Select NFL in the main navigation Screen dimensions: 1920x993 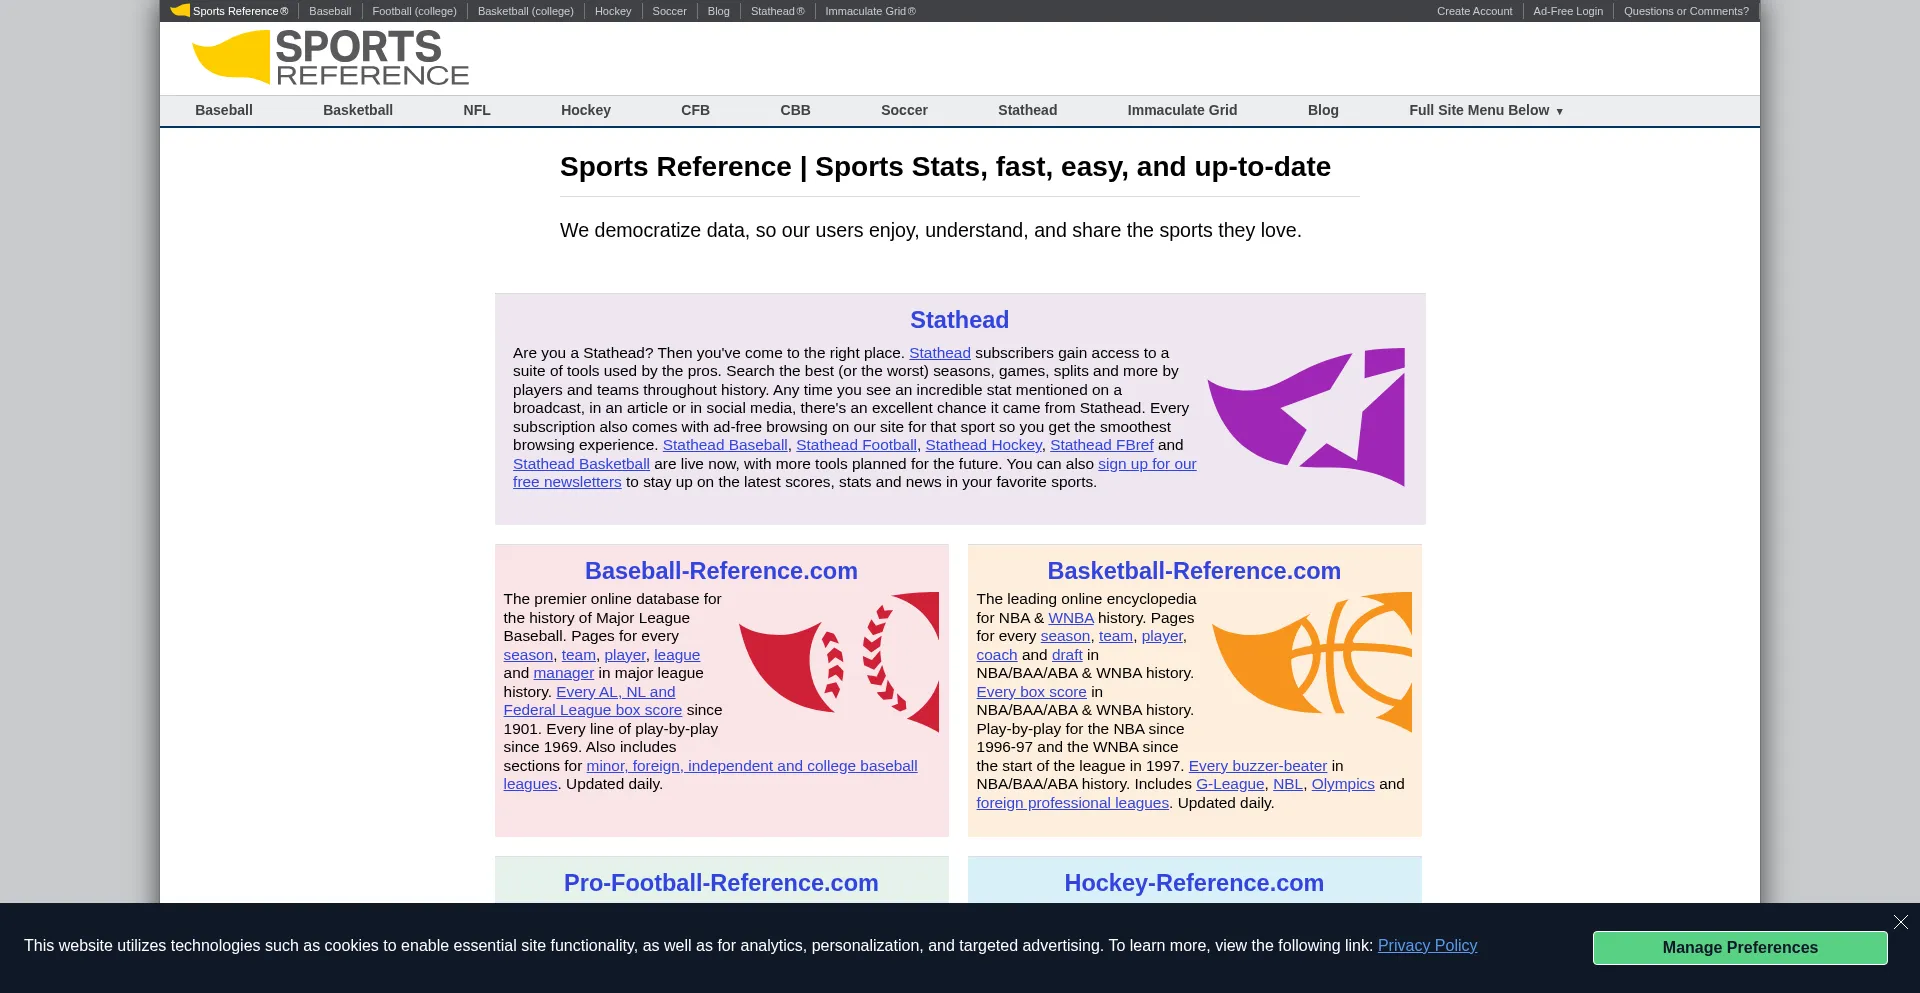pyautogui.click(x=477, y=110)
